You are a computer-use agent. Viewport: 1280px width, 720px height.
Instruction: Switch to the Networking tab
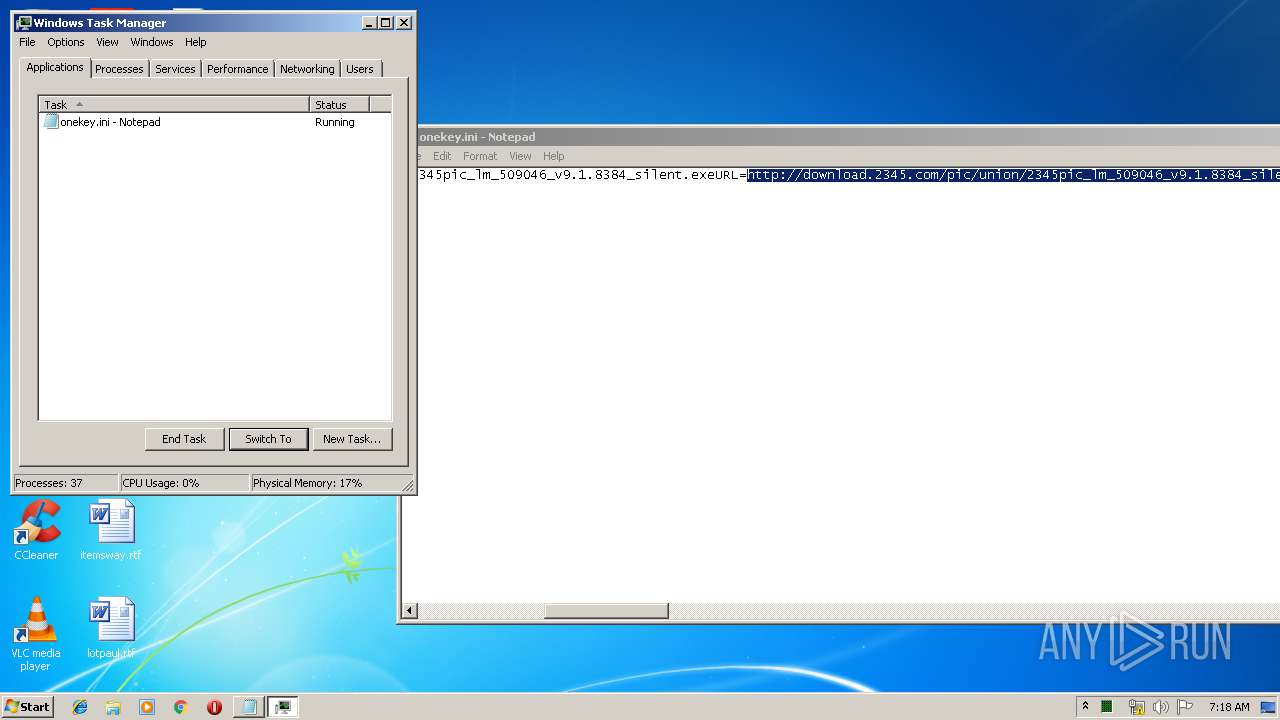click(307, 69)
